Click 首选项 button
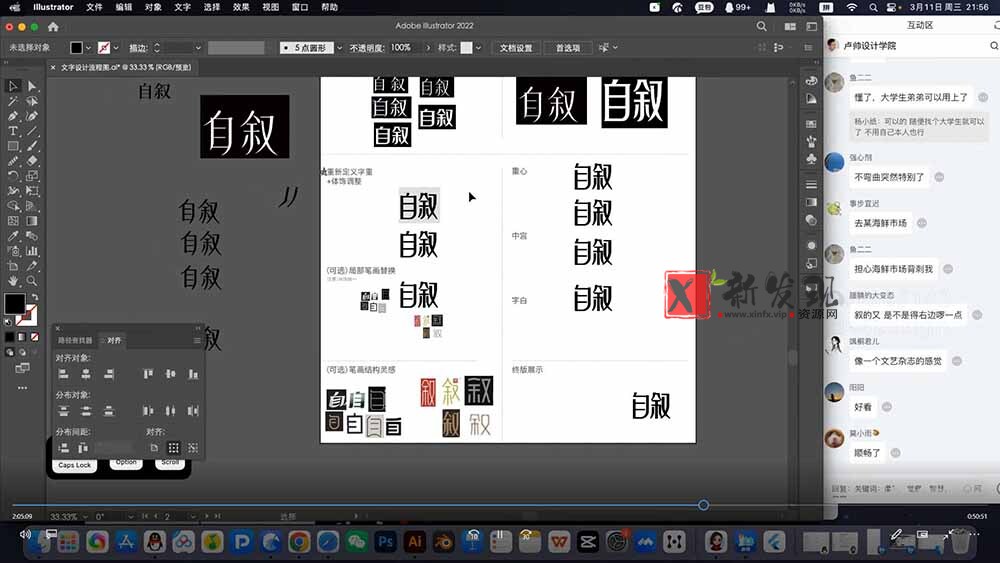Image resolution: width=1000 pixels, height=563 pixels. pos(568,48)
